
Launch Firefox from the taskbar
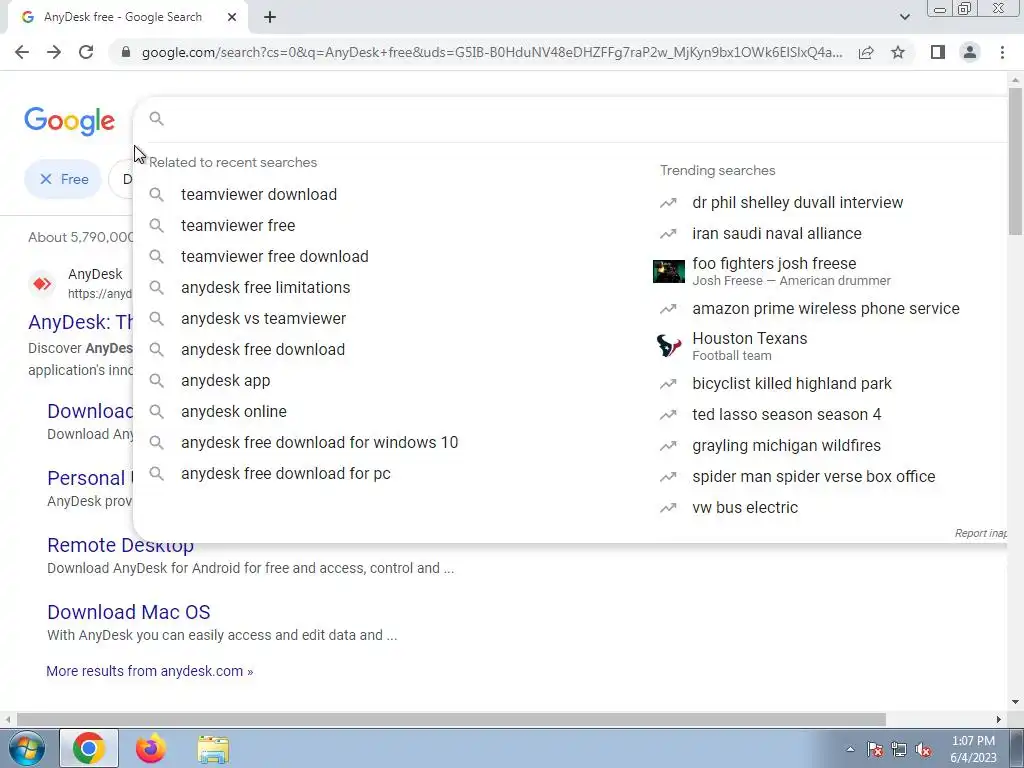pos(150,748)
